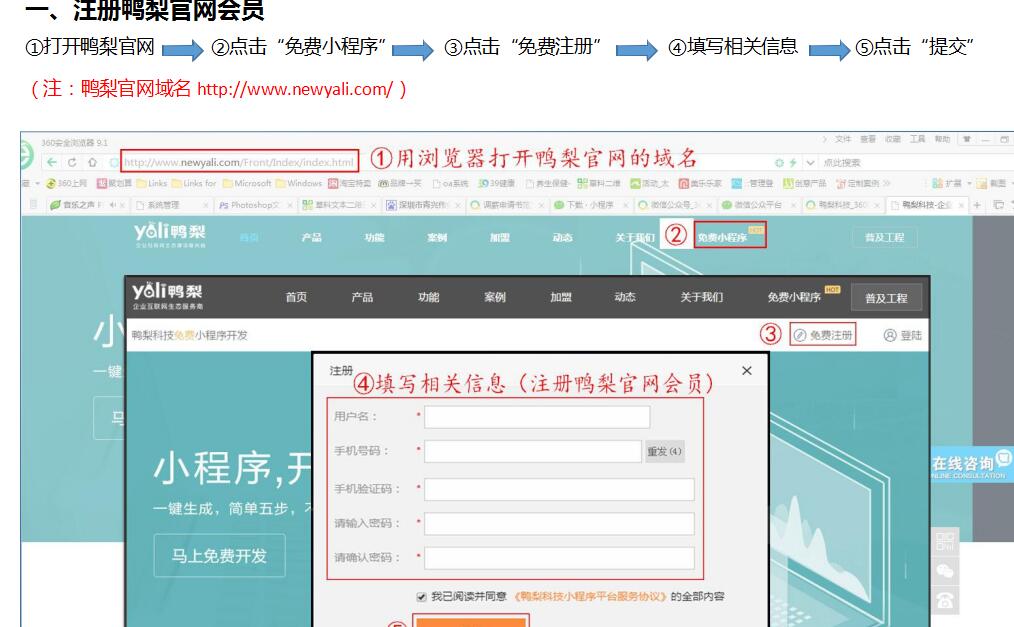Click the 免费注册 link
The height and width of the screenshot is (627, 1014).
click(823, 336)
